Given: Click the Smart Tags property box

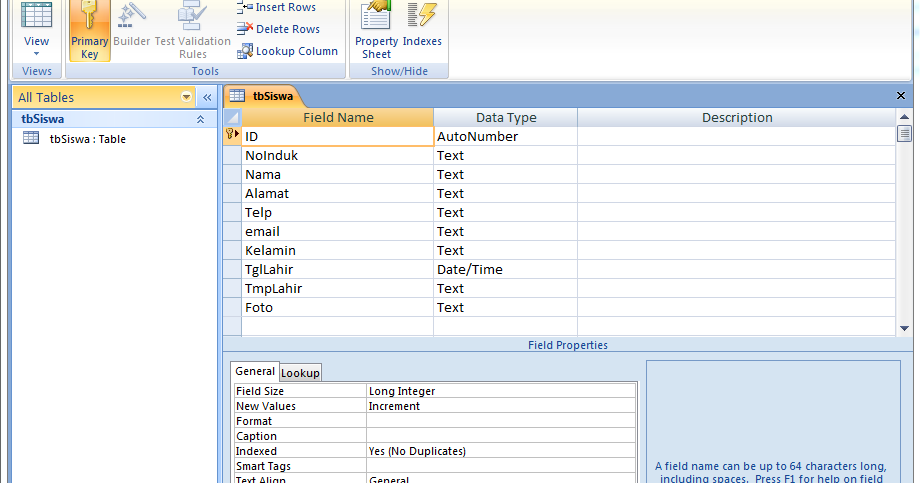Looking at the screenshot, I should point(501,466).
